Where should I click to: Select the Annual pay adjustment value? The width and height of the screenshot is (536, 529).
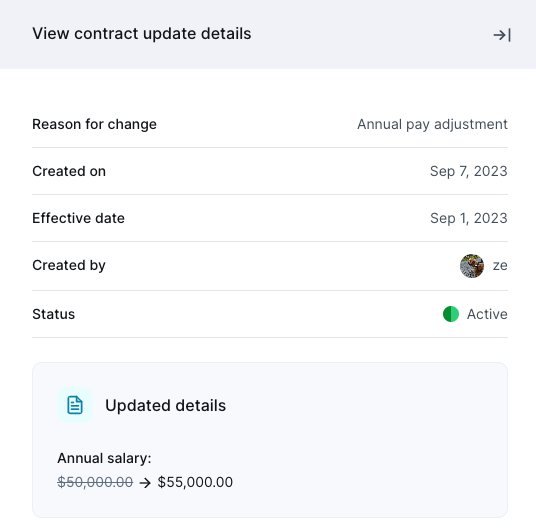point(432,124)
